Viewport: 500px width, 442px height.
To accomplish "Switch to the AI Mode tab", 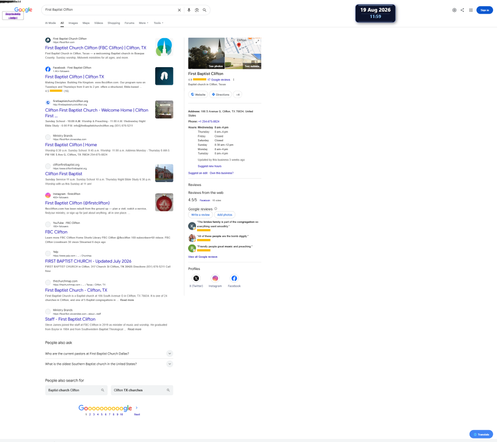I will [x=50, y=23].
